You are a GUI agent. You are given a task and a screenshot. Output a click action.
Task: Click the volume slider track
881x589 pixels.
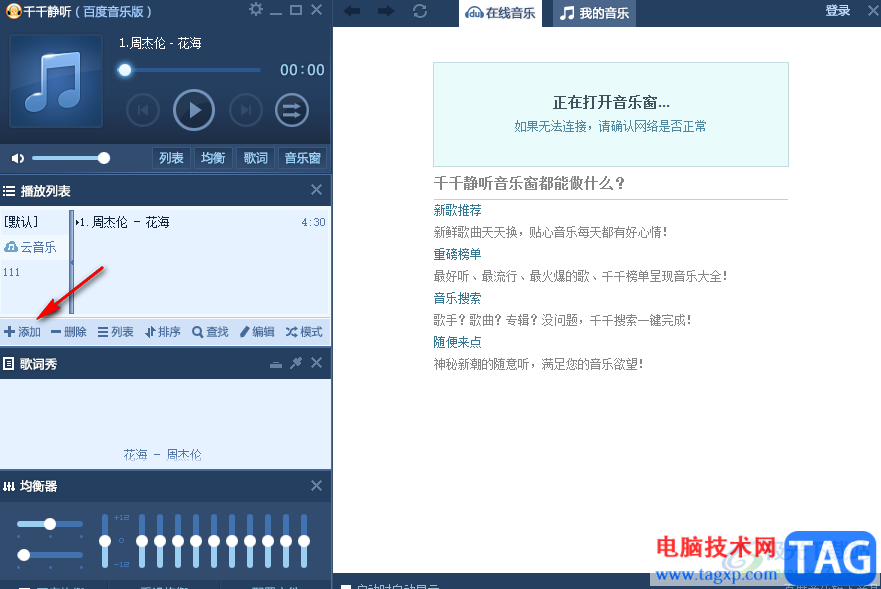click(67, 158)
